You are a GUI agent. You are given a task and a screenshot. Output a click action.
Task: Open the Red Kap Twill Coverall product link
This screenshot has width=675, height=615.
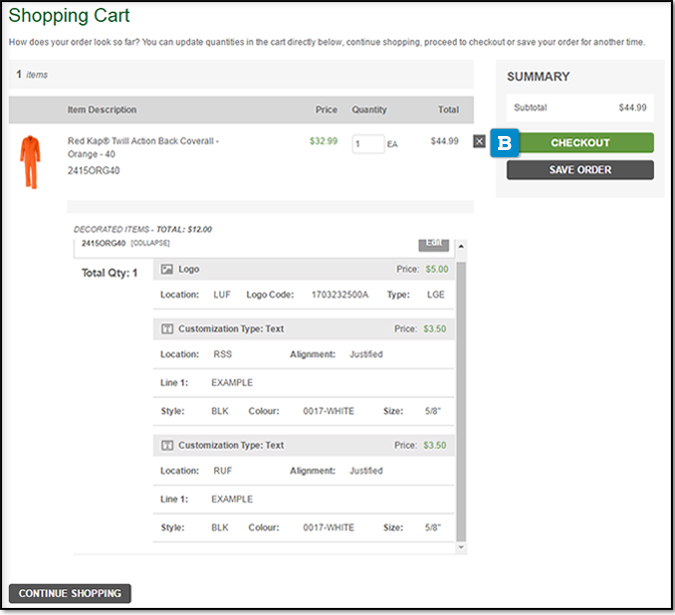coord(143,141)
